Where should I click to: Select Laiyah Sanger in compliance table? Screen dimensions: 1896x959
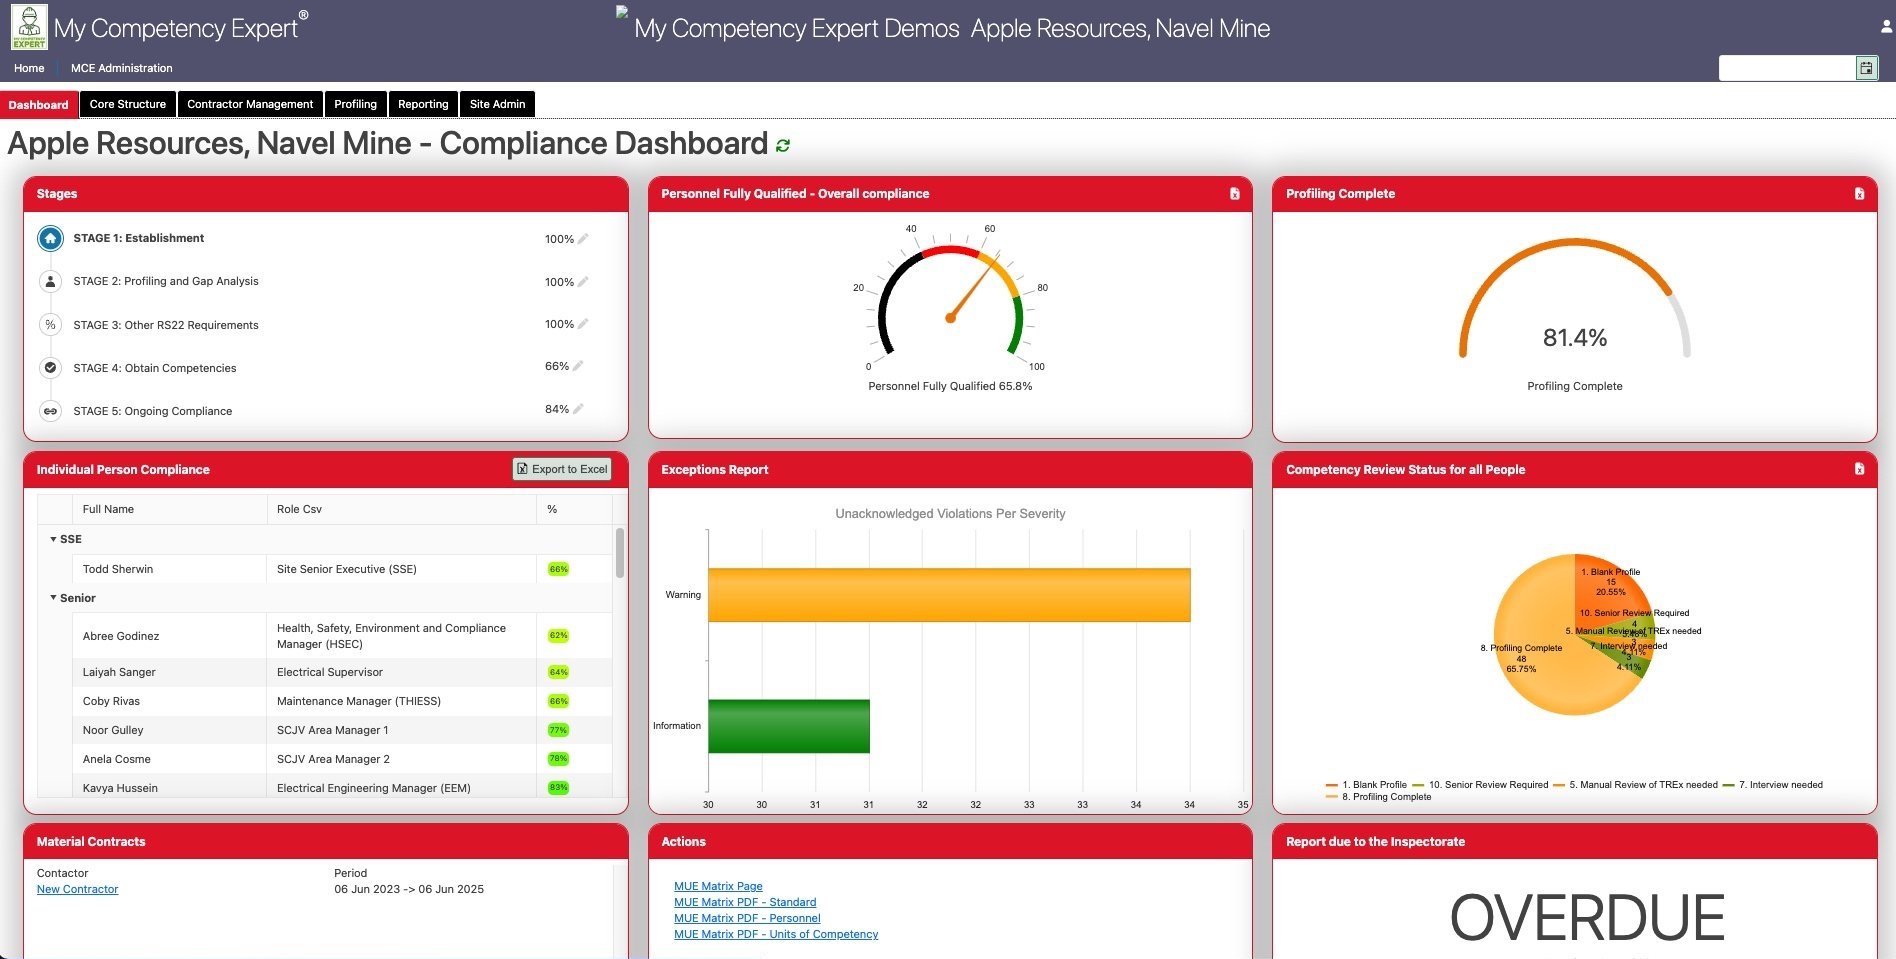coord(119,672)
